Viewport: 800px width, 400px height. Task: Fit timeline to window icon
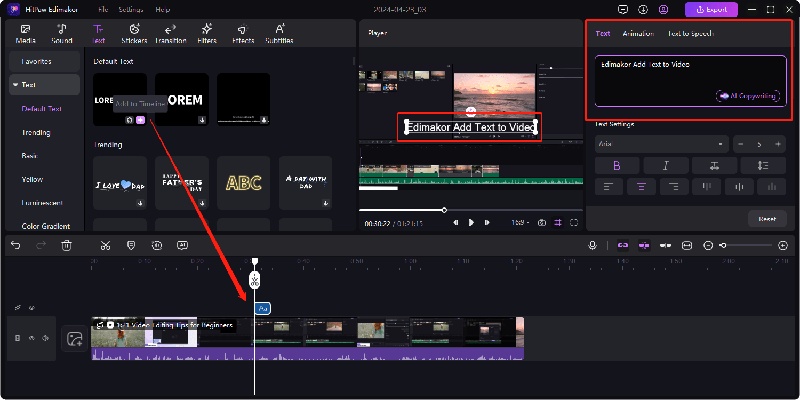(x=687, y=245)
